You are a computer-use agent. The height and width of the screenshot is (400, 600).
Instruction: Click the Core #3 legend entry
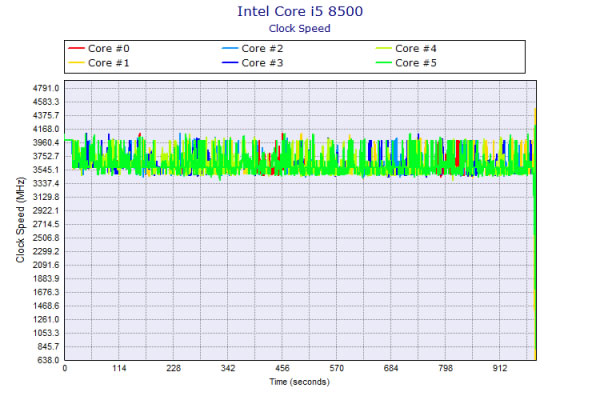click(x=253, y=63)
